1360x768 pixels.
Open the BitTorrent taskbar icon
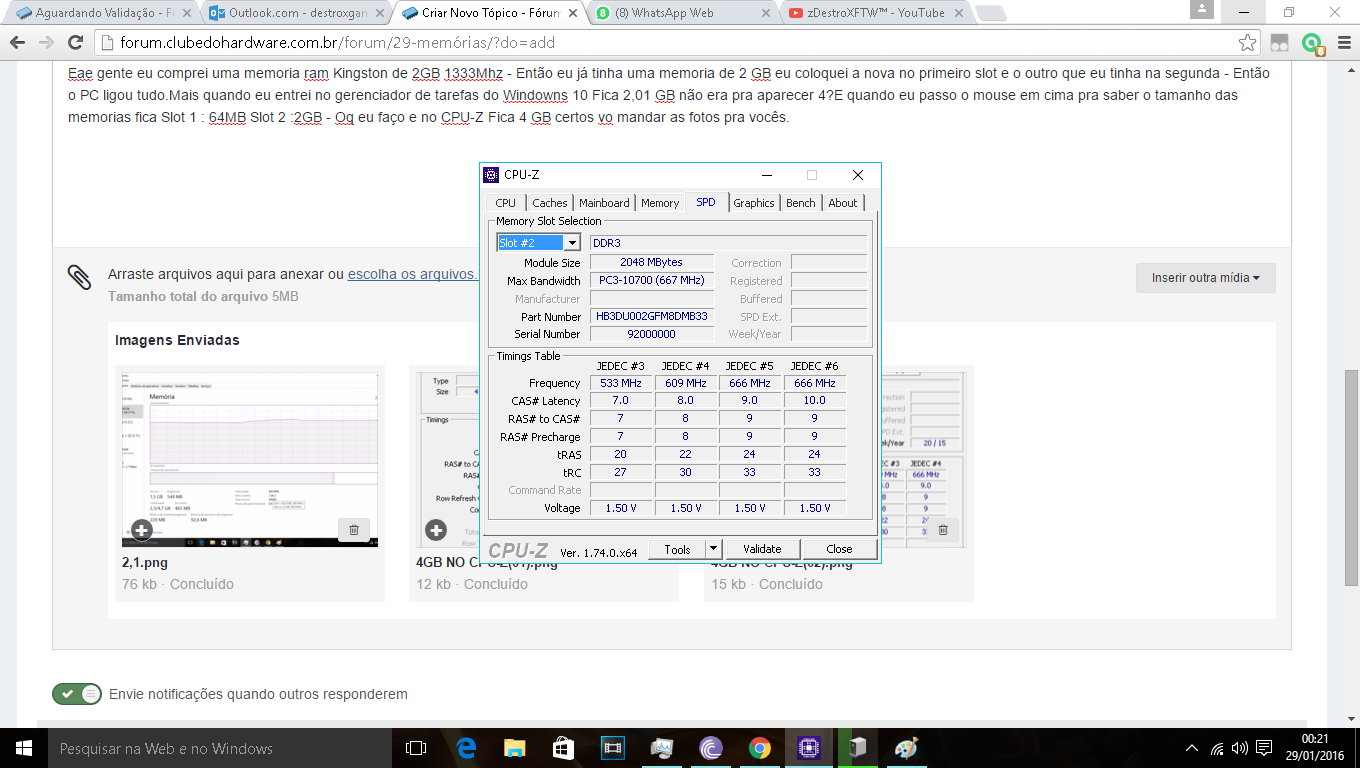click(x=711, y=748)
